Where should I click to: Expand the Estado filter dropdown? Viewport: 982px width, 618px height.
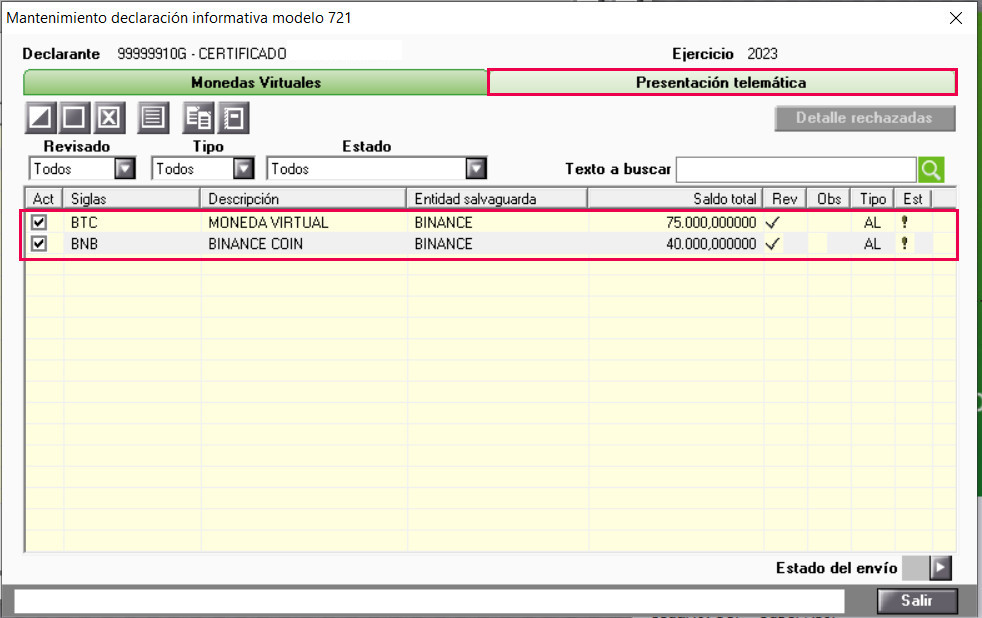[476, 168]
